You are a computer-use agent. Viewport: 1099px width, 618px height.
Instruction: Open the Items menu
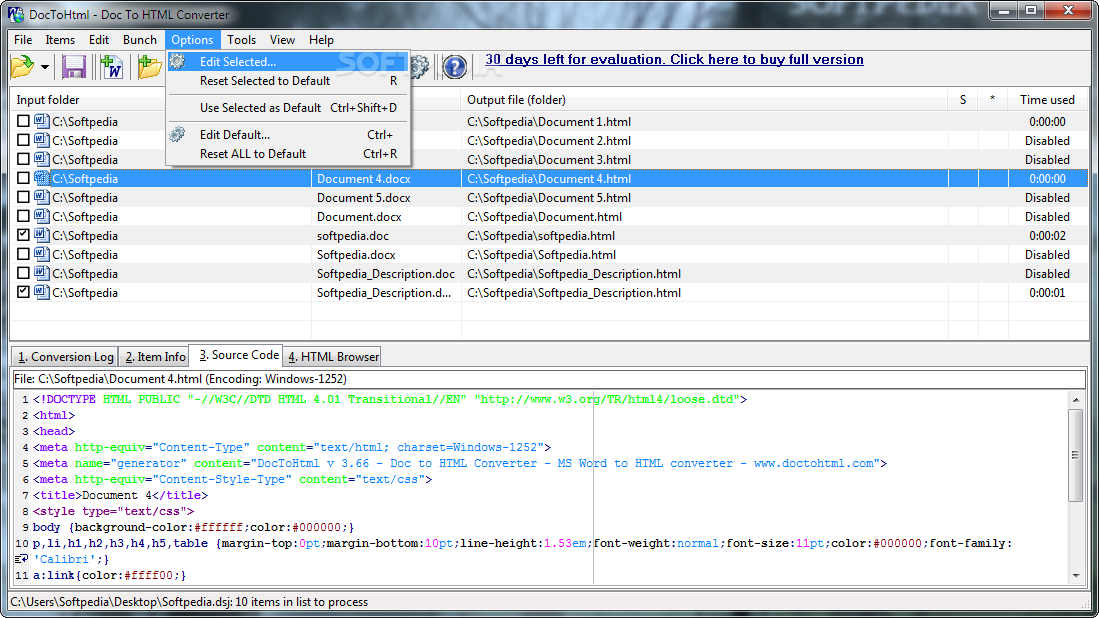pos(60,40)
